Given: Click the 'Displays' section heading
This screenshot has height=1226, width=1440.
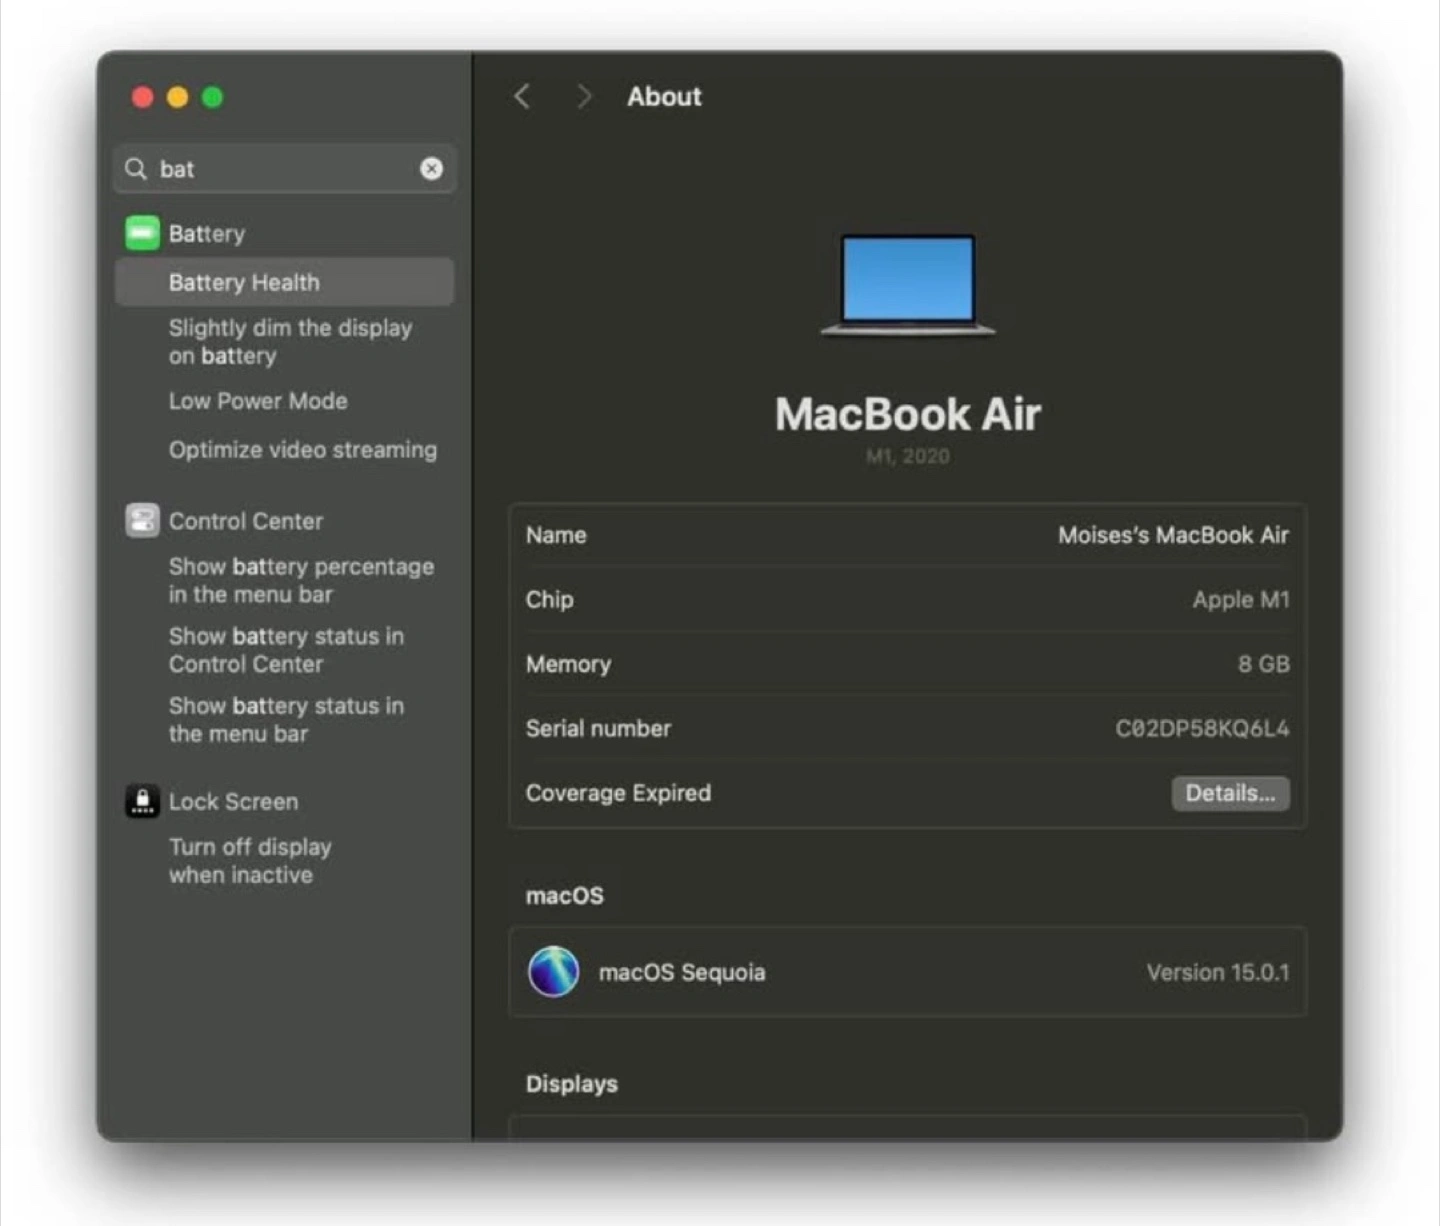Looking at the screenshot, I should pos(572,1084).
